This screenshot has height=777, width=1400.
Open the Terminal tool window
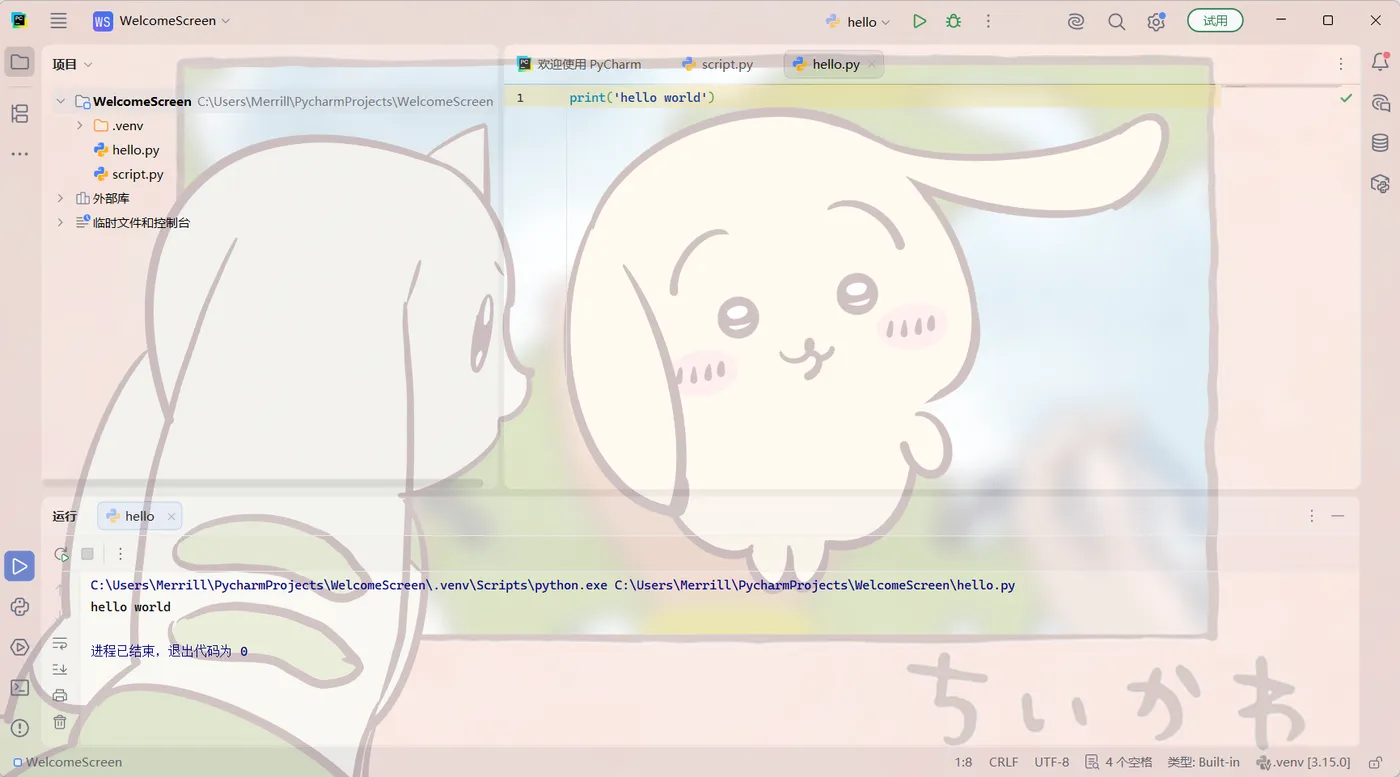(19, 687)
